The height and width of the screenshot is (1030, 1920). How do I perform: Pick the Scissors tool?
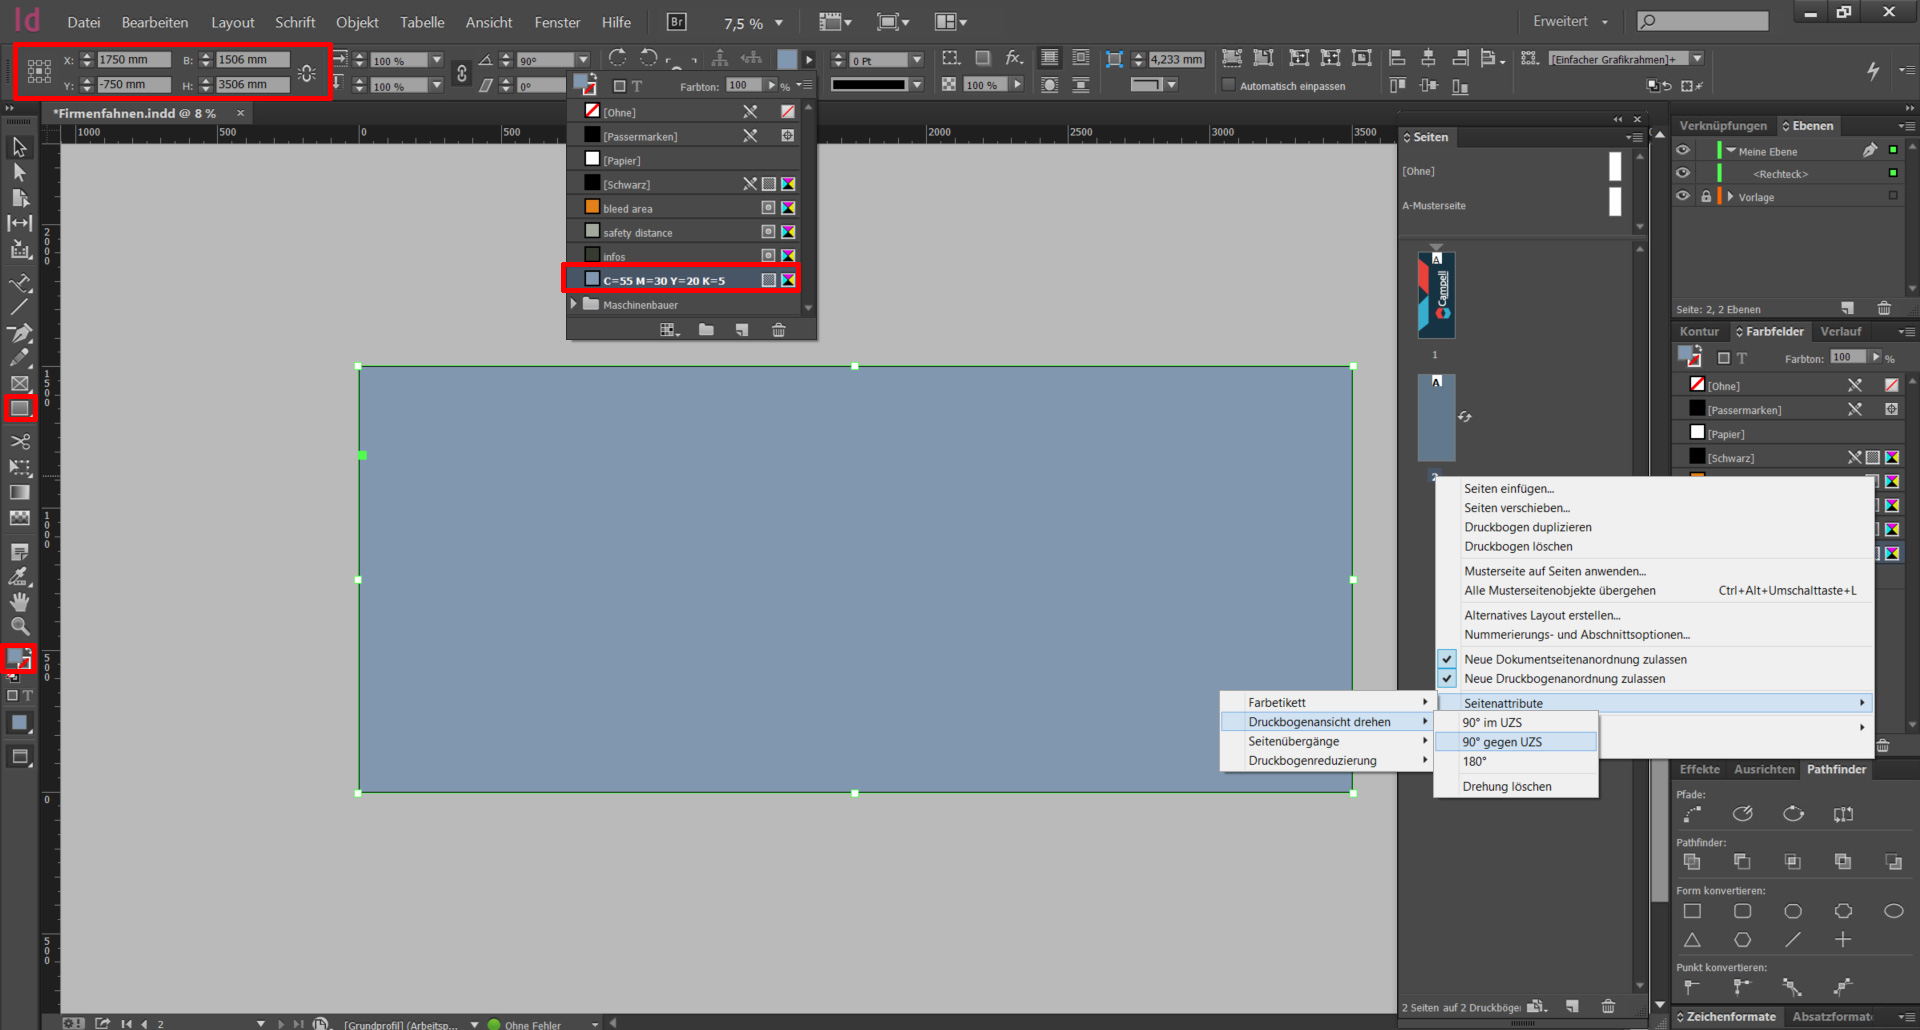(19, 441)
